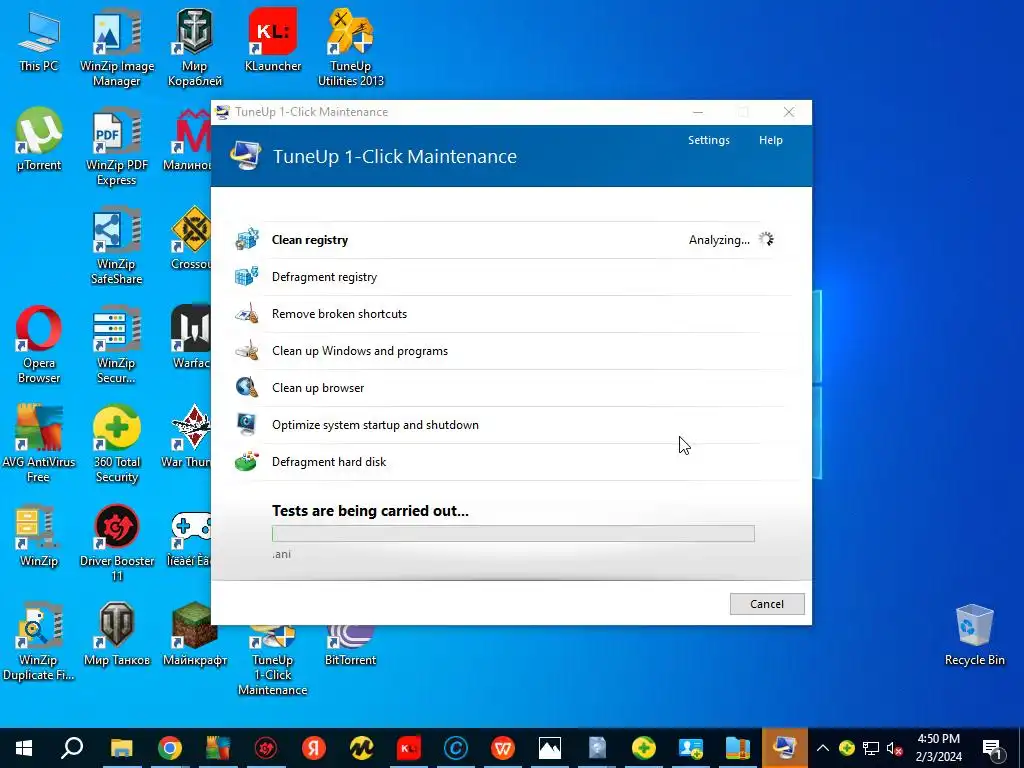Select 'Optimize system startup and shutdown' text

[x=376, y=424]
